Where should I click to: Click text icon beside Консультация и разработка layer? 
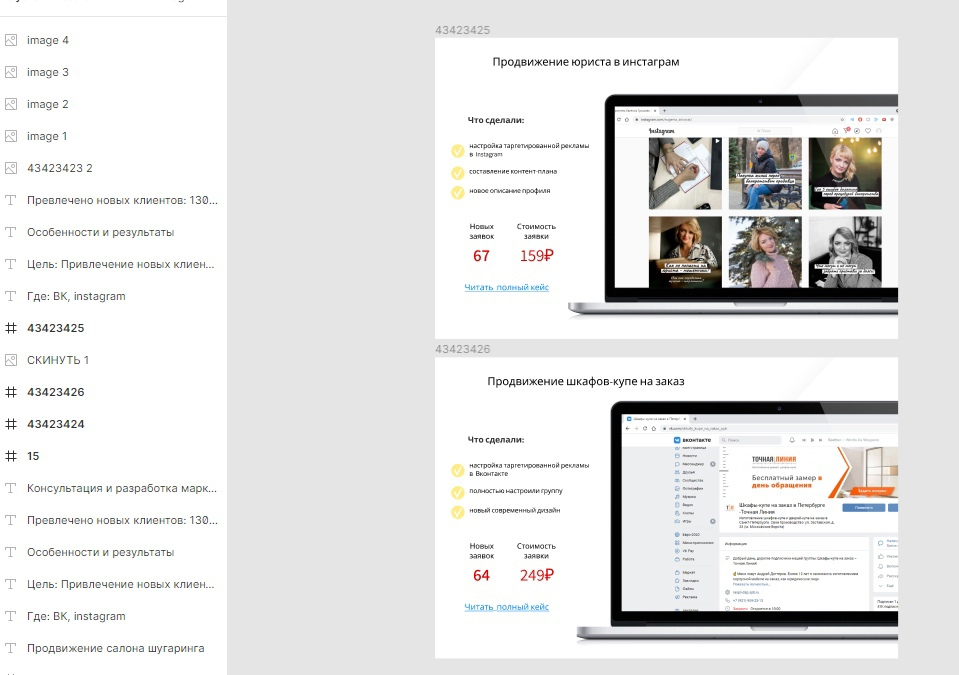pos(11,488)
